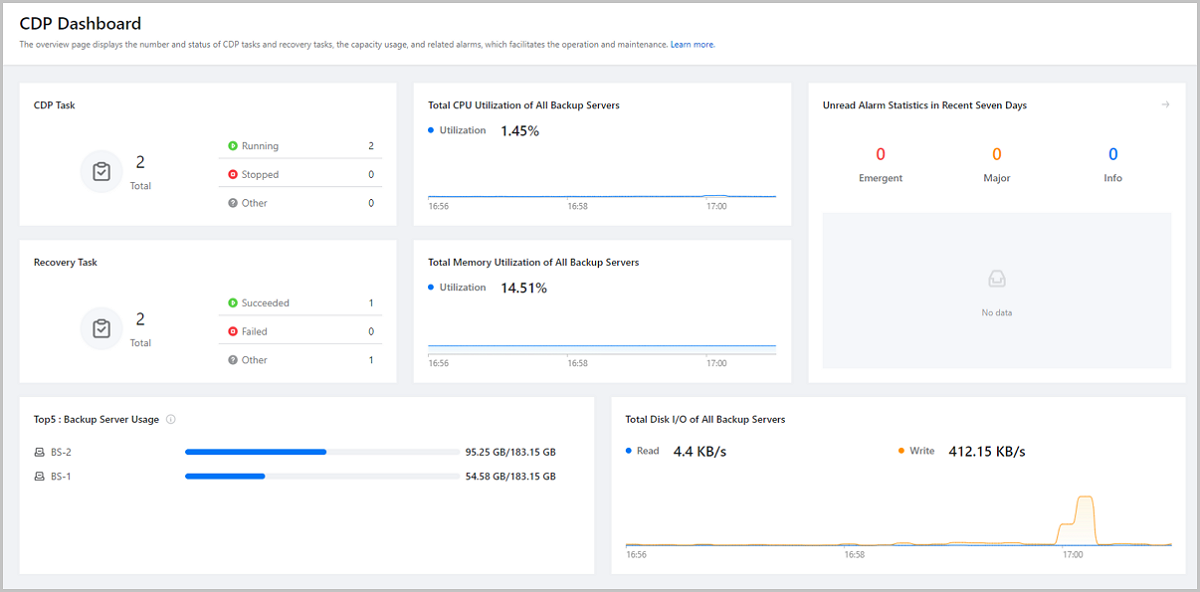Click the green Succeeded status icon
1200x592 pixels.
click(233, 303)
